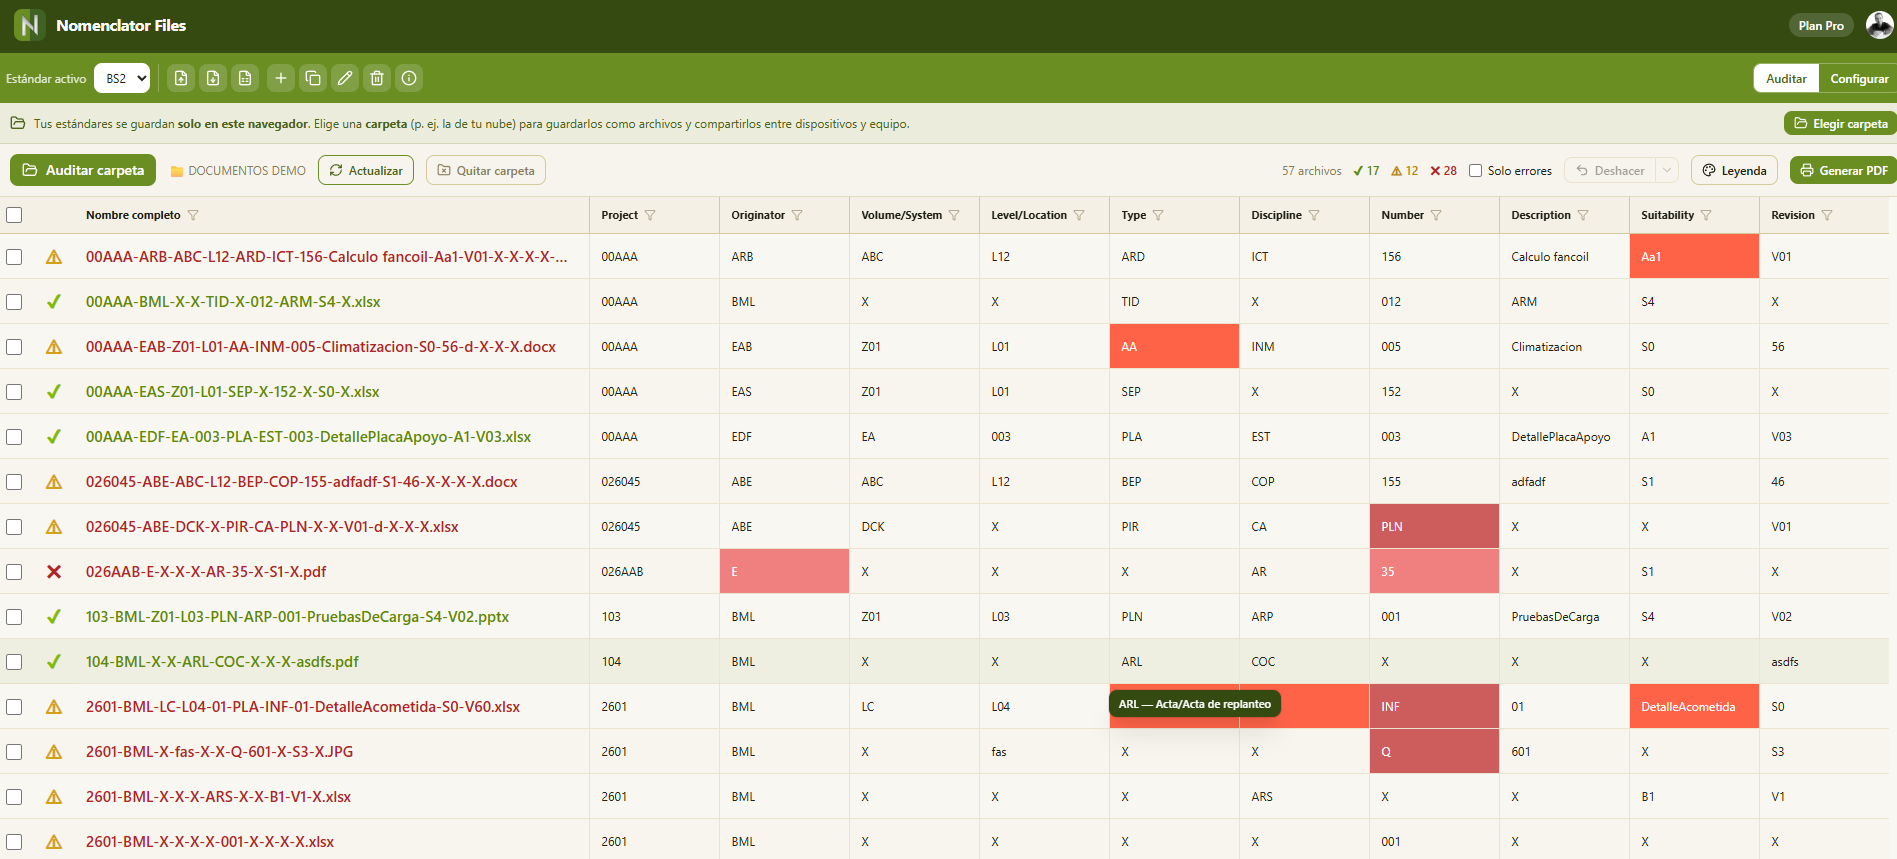The height and width of the screenshot is (859, 1897).
Task: Duplicate the active standard
Action: pos(313,78)
